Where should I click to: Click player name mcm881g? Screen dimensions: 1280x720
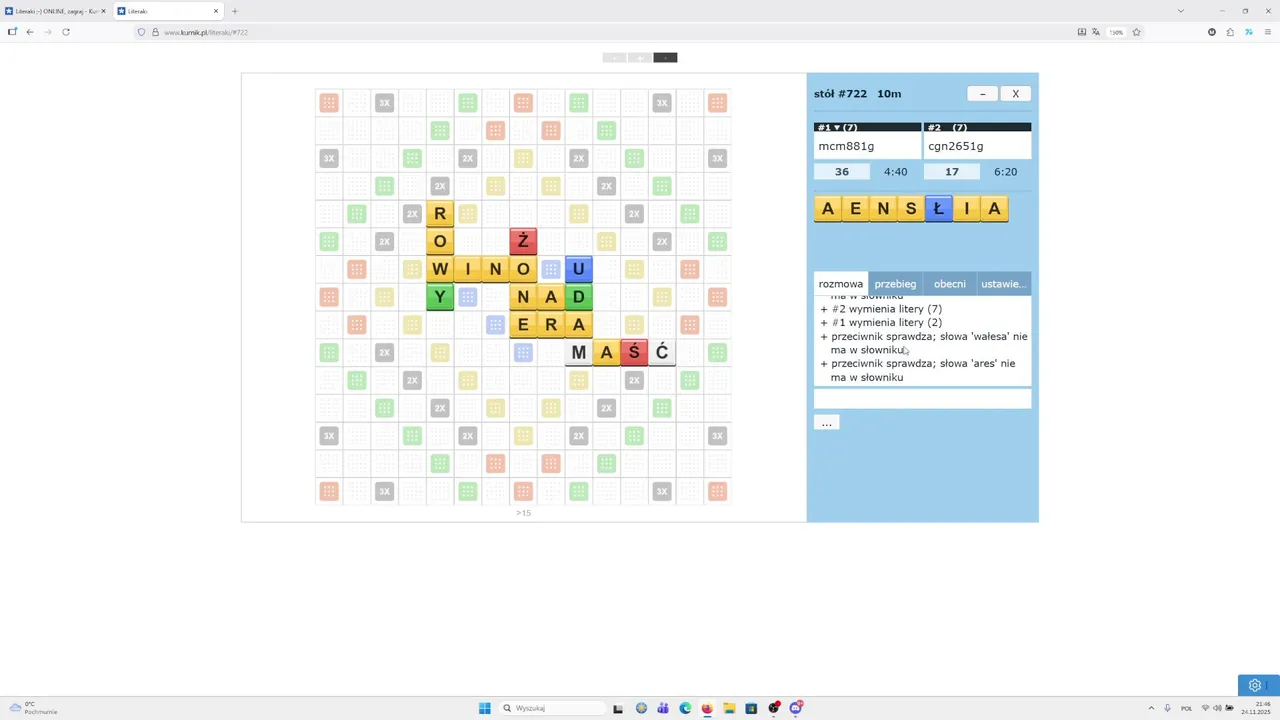(846, 146)
